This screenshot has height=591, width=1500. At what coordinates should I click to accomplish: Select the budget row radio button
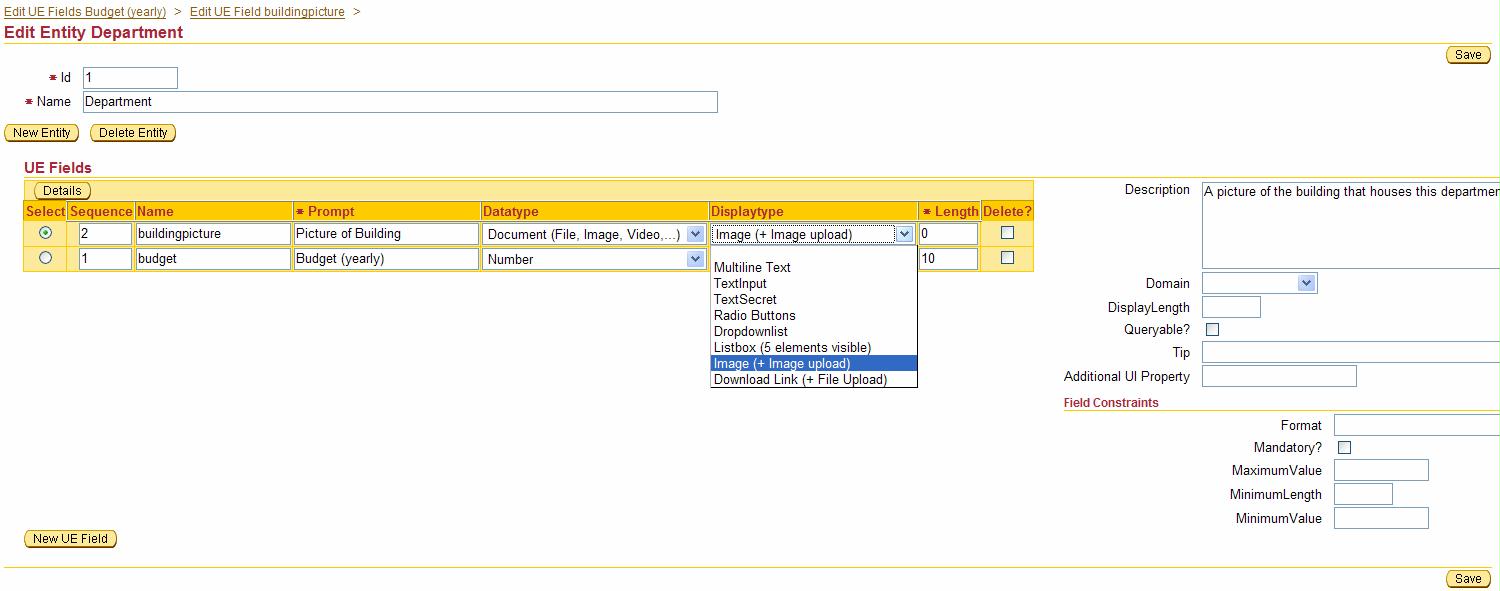(45, 258)
